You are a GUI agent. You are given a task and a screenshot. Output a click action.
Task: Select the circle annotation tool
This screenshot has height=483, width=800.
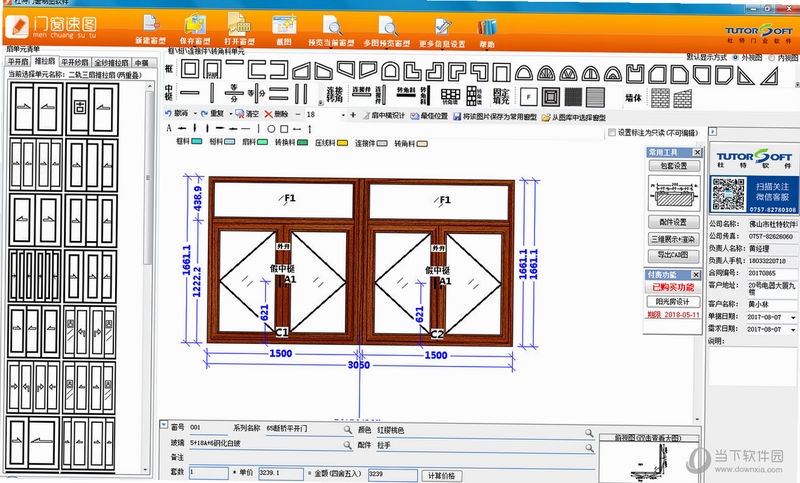(x=271, y=129)
